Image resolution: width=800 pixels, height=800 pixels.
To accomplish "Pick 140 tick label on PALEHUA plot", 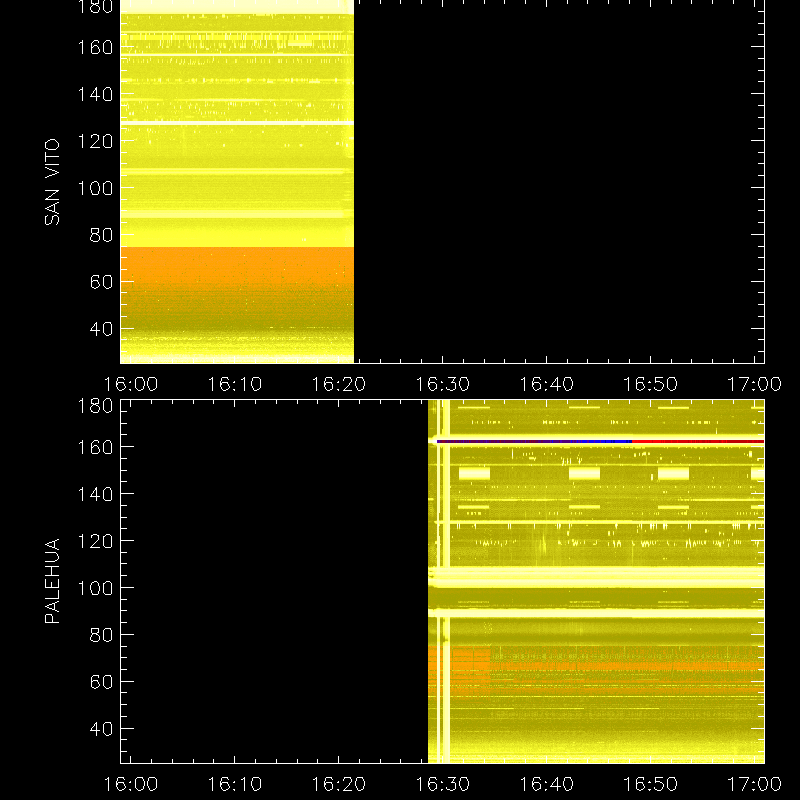I will point(95,494).
